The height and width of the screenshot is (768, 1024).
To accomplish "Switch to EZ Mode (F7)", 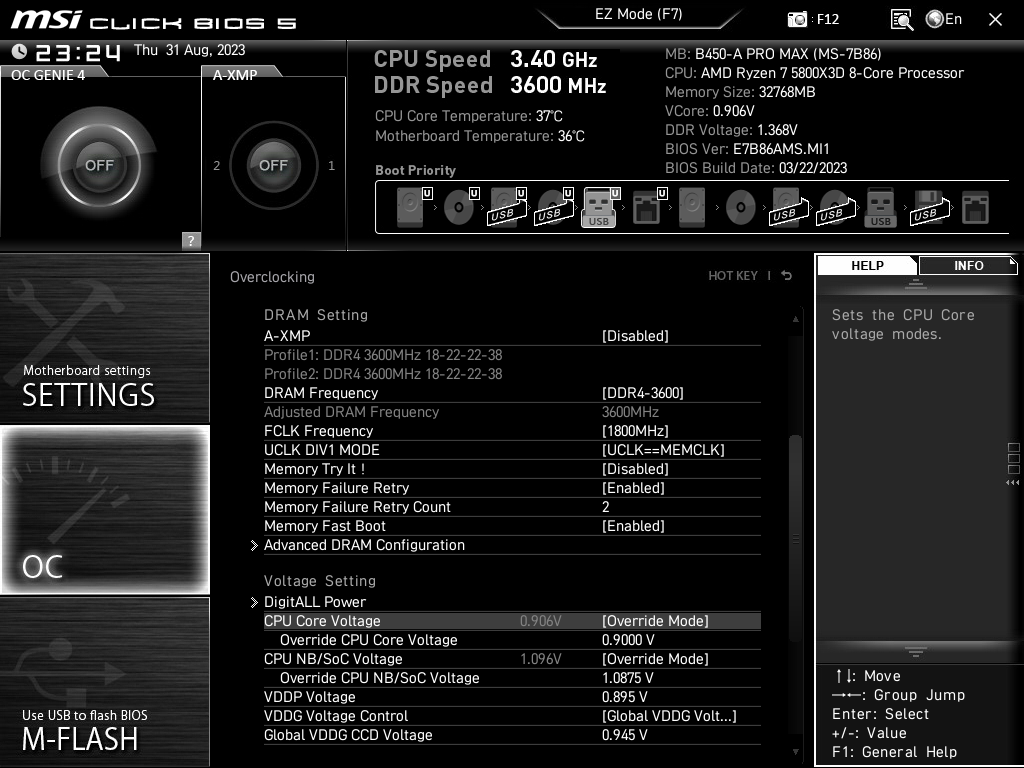I will [x=639, y=14].
